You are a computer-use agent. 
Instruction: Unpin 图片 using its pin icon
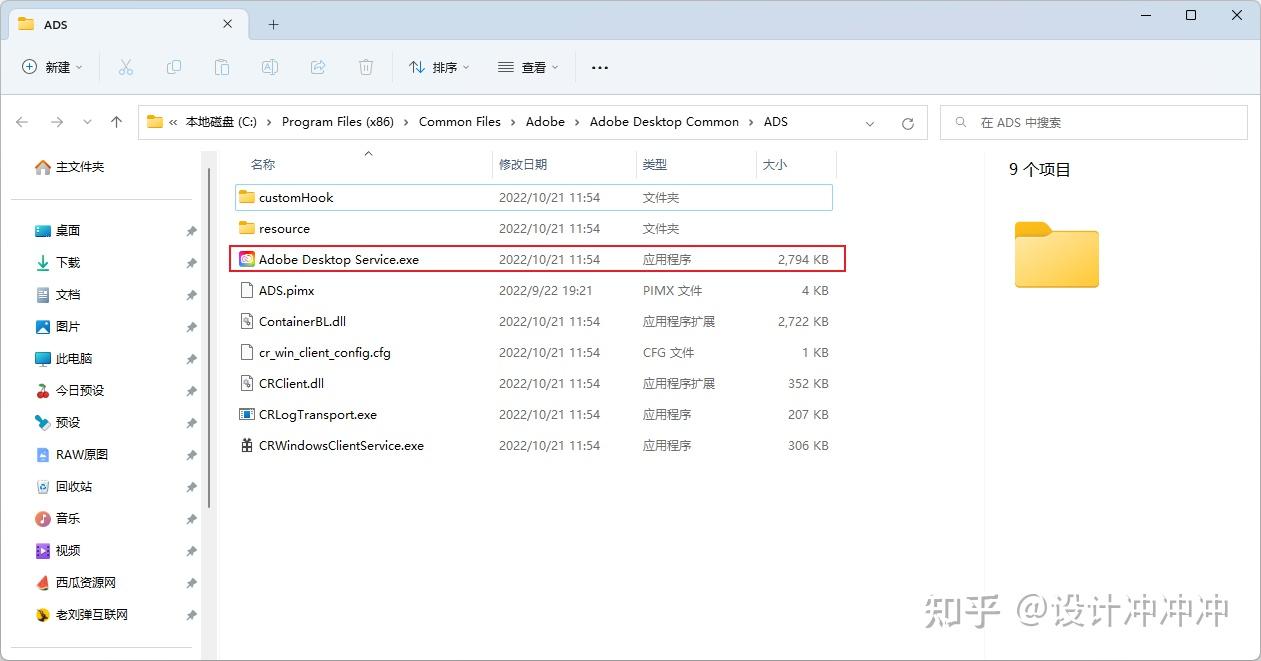click(x=191, y=327)
